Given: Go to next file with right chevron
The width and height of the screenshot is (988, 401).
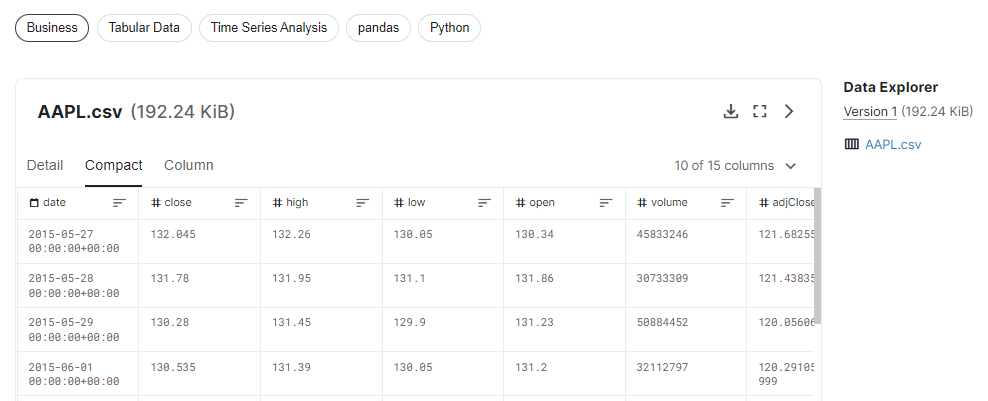Looking at the screenshot, I should coord(789,112).
